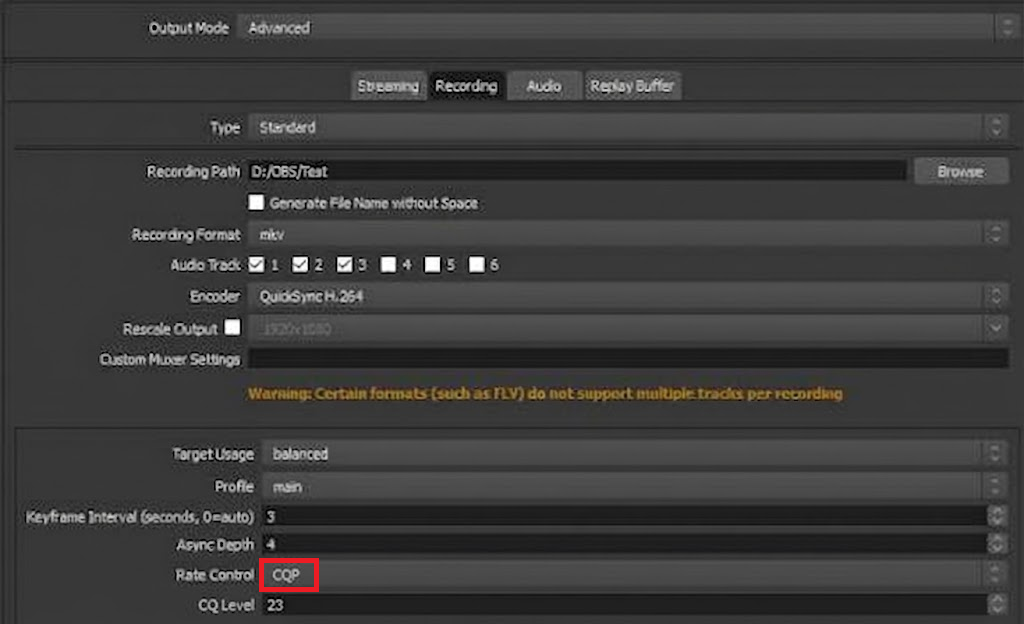Click the Async Depth field showing 4
The height and width of the screenshot is (624, 1024).
tap(624, 544)
